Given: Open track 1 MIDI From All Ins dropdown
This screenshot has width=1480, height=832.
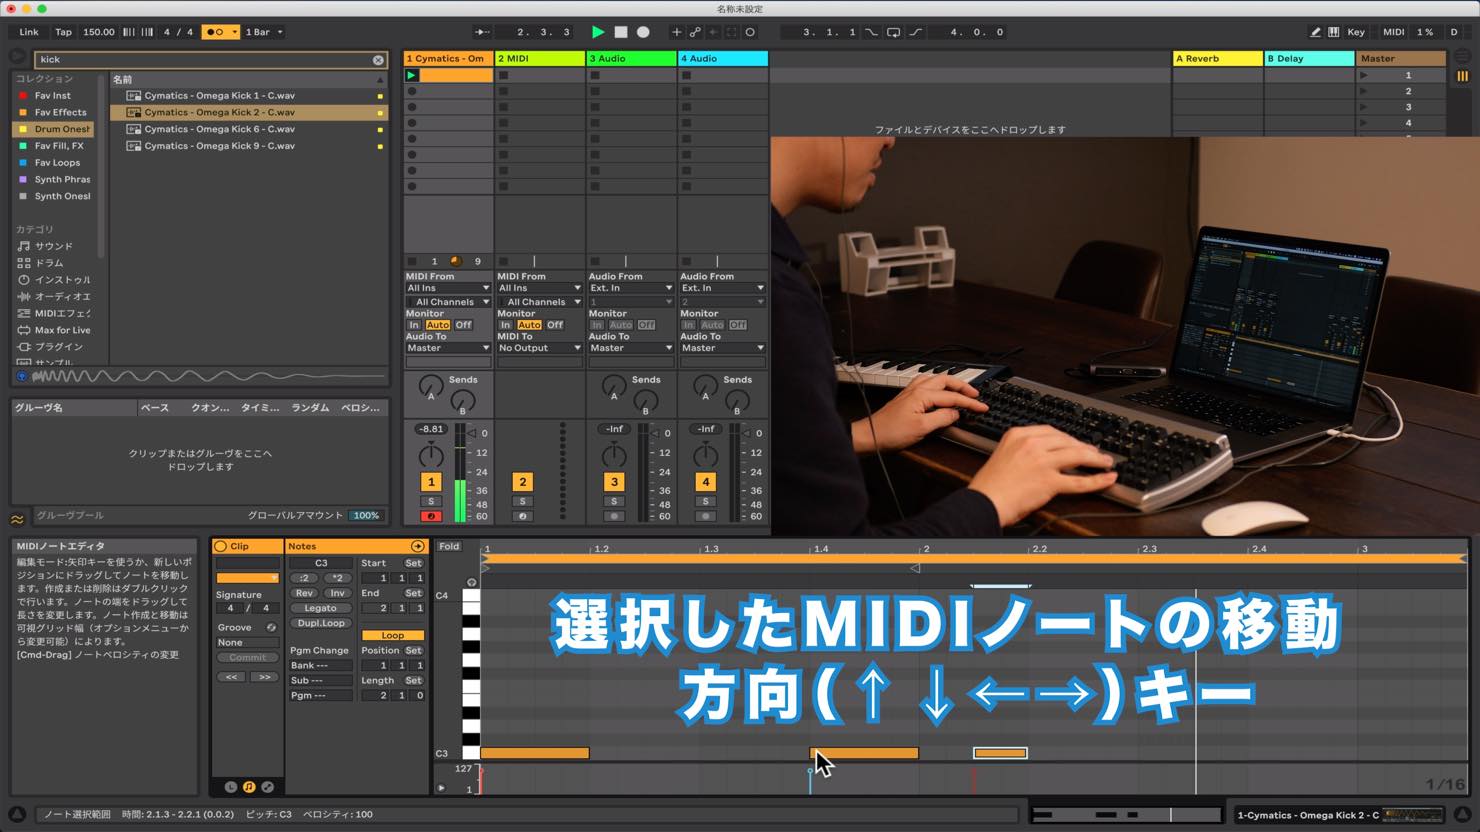Looking at the screenshot, I should tap(447, 288).
